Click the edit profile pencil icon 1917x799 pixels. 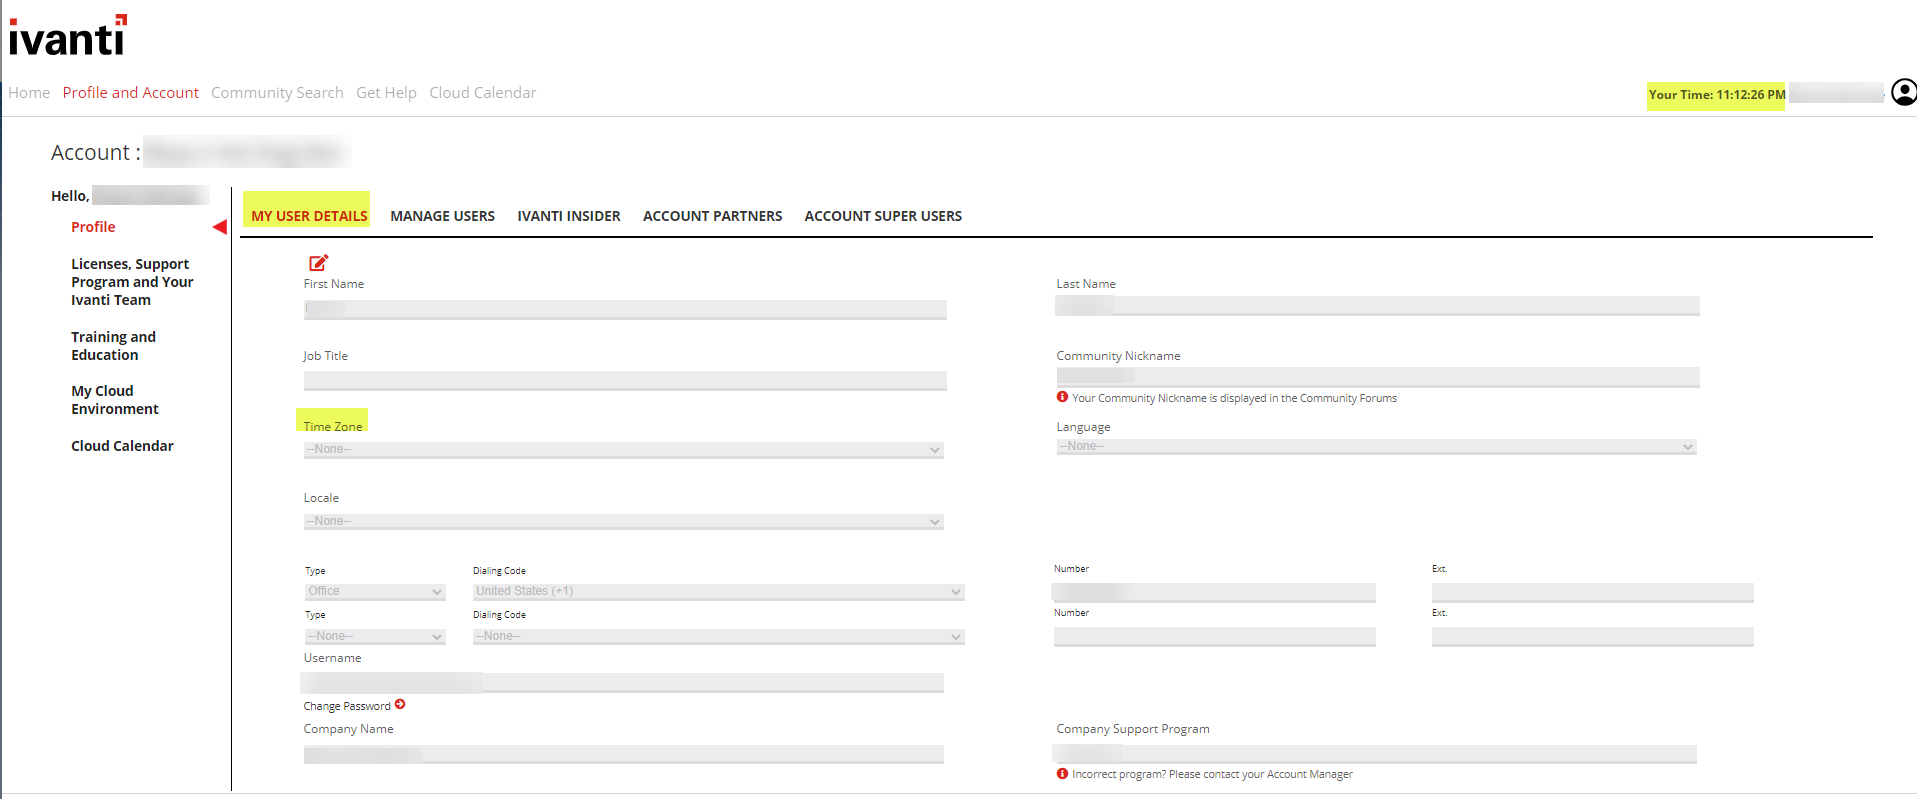(318, 263)
